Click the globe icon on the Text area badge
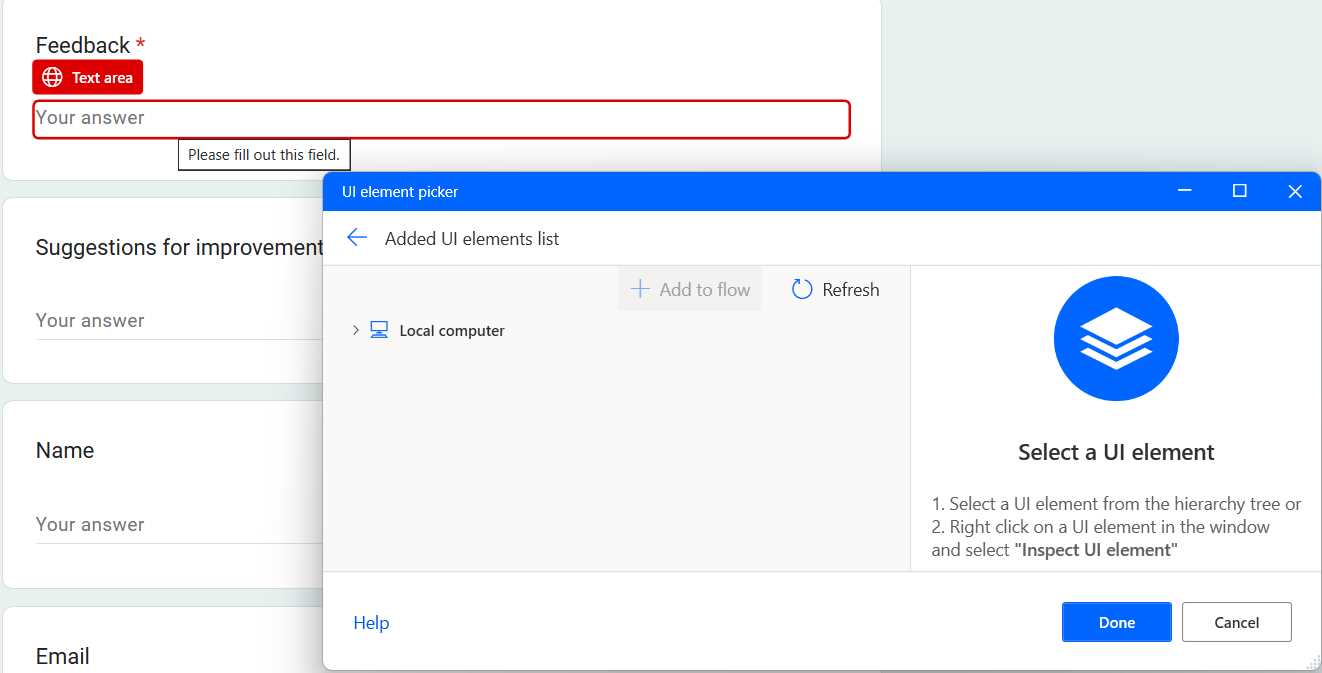The width and height of the screenshot is (1322, 673). (51, 77)
